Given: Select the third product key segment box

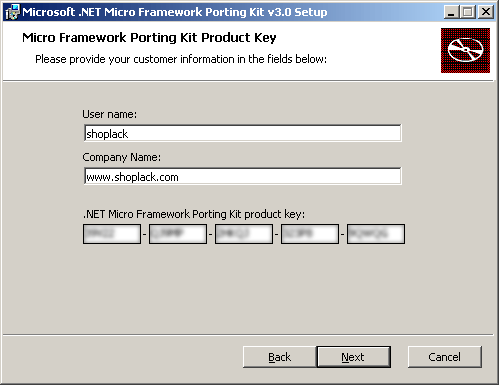Looking at the screenshot, I should [244, 234].
